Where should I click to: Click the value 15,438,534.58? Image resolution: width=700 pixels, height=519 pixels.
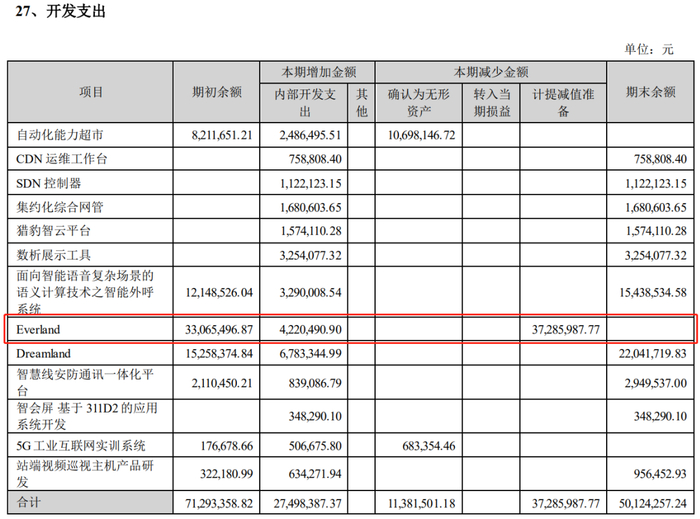(653, 293)
